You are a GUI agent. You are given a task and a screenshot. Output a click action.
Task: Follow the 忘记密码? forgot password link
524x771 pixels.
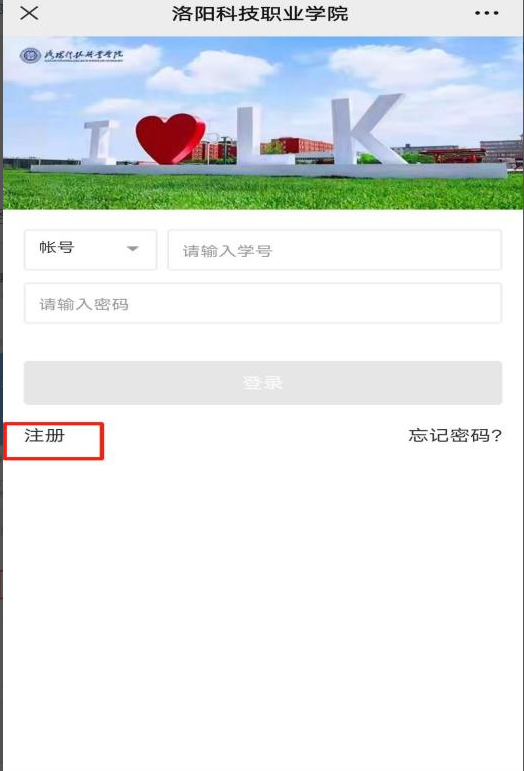[455, 435]
